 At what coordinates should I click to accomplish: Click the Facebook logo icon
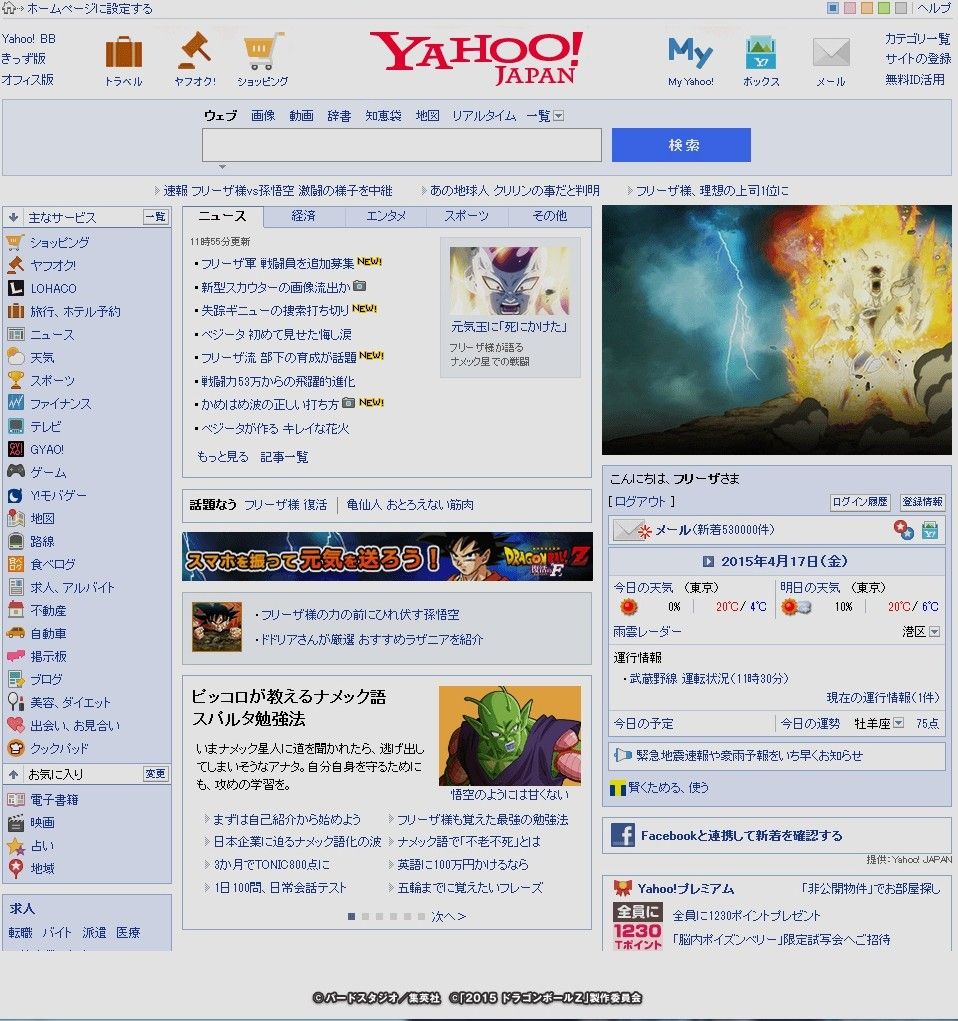(623, 835)
